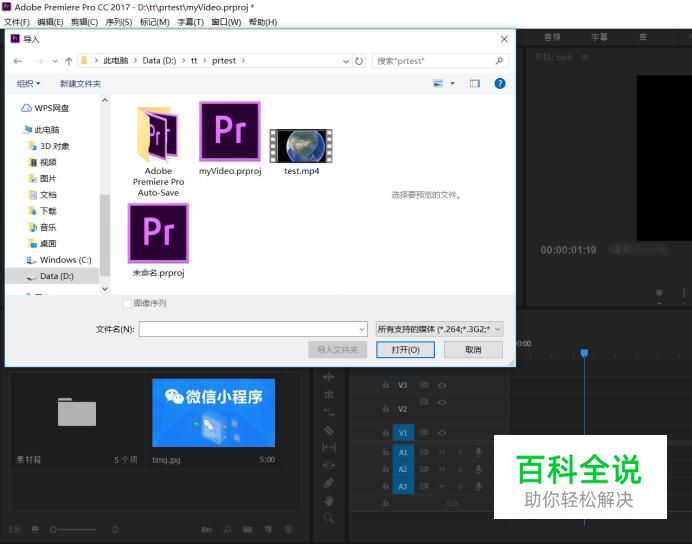
Task: Expand the 组织 organize dropdown menu
Action: (x=29, y=84)
